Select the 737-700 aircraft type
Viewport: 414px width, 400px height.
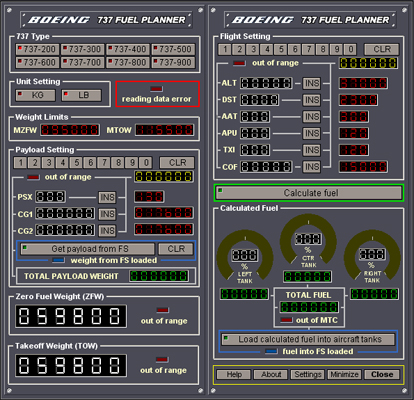pyautogui.click(x=83, y=62)
